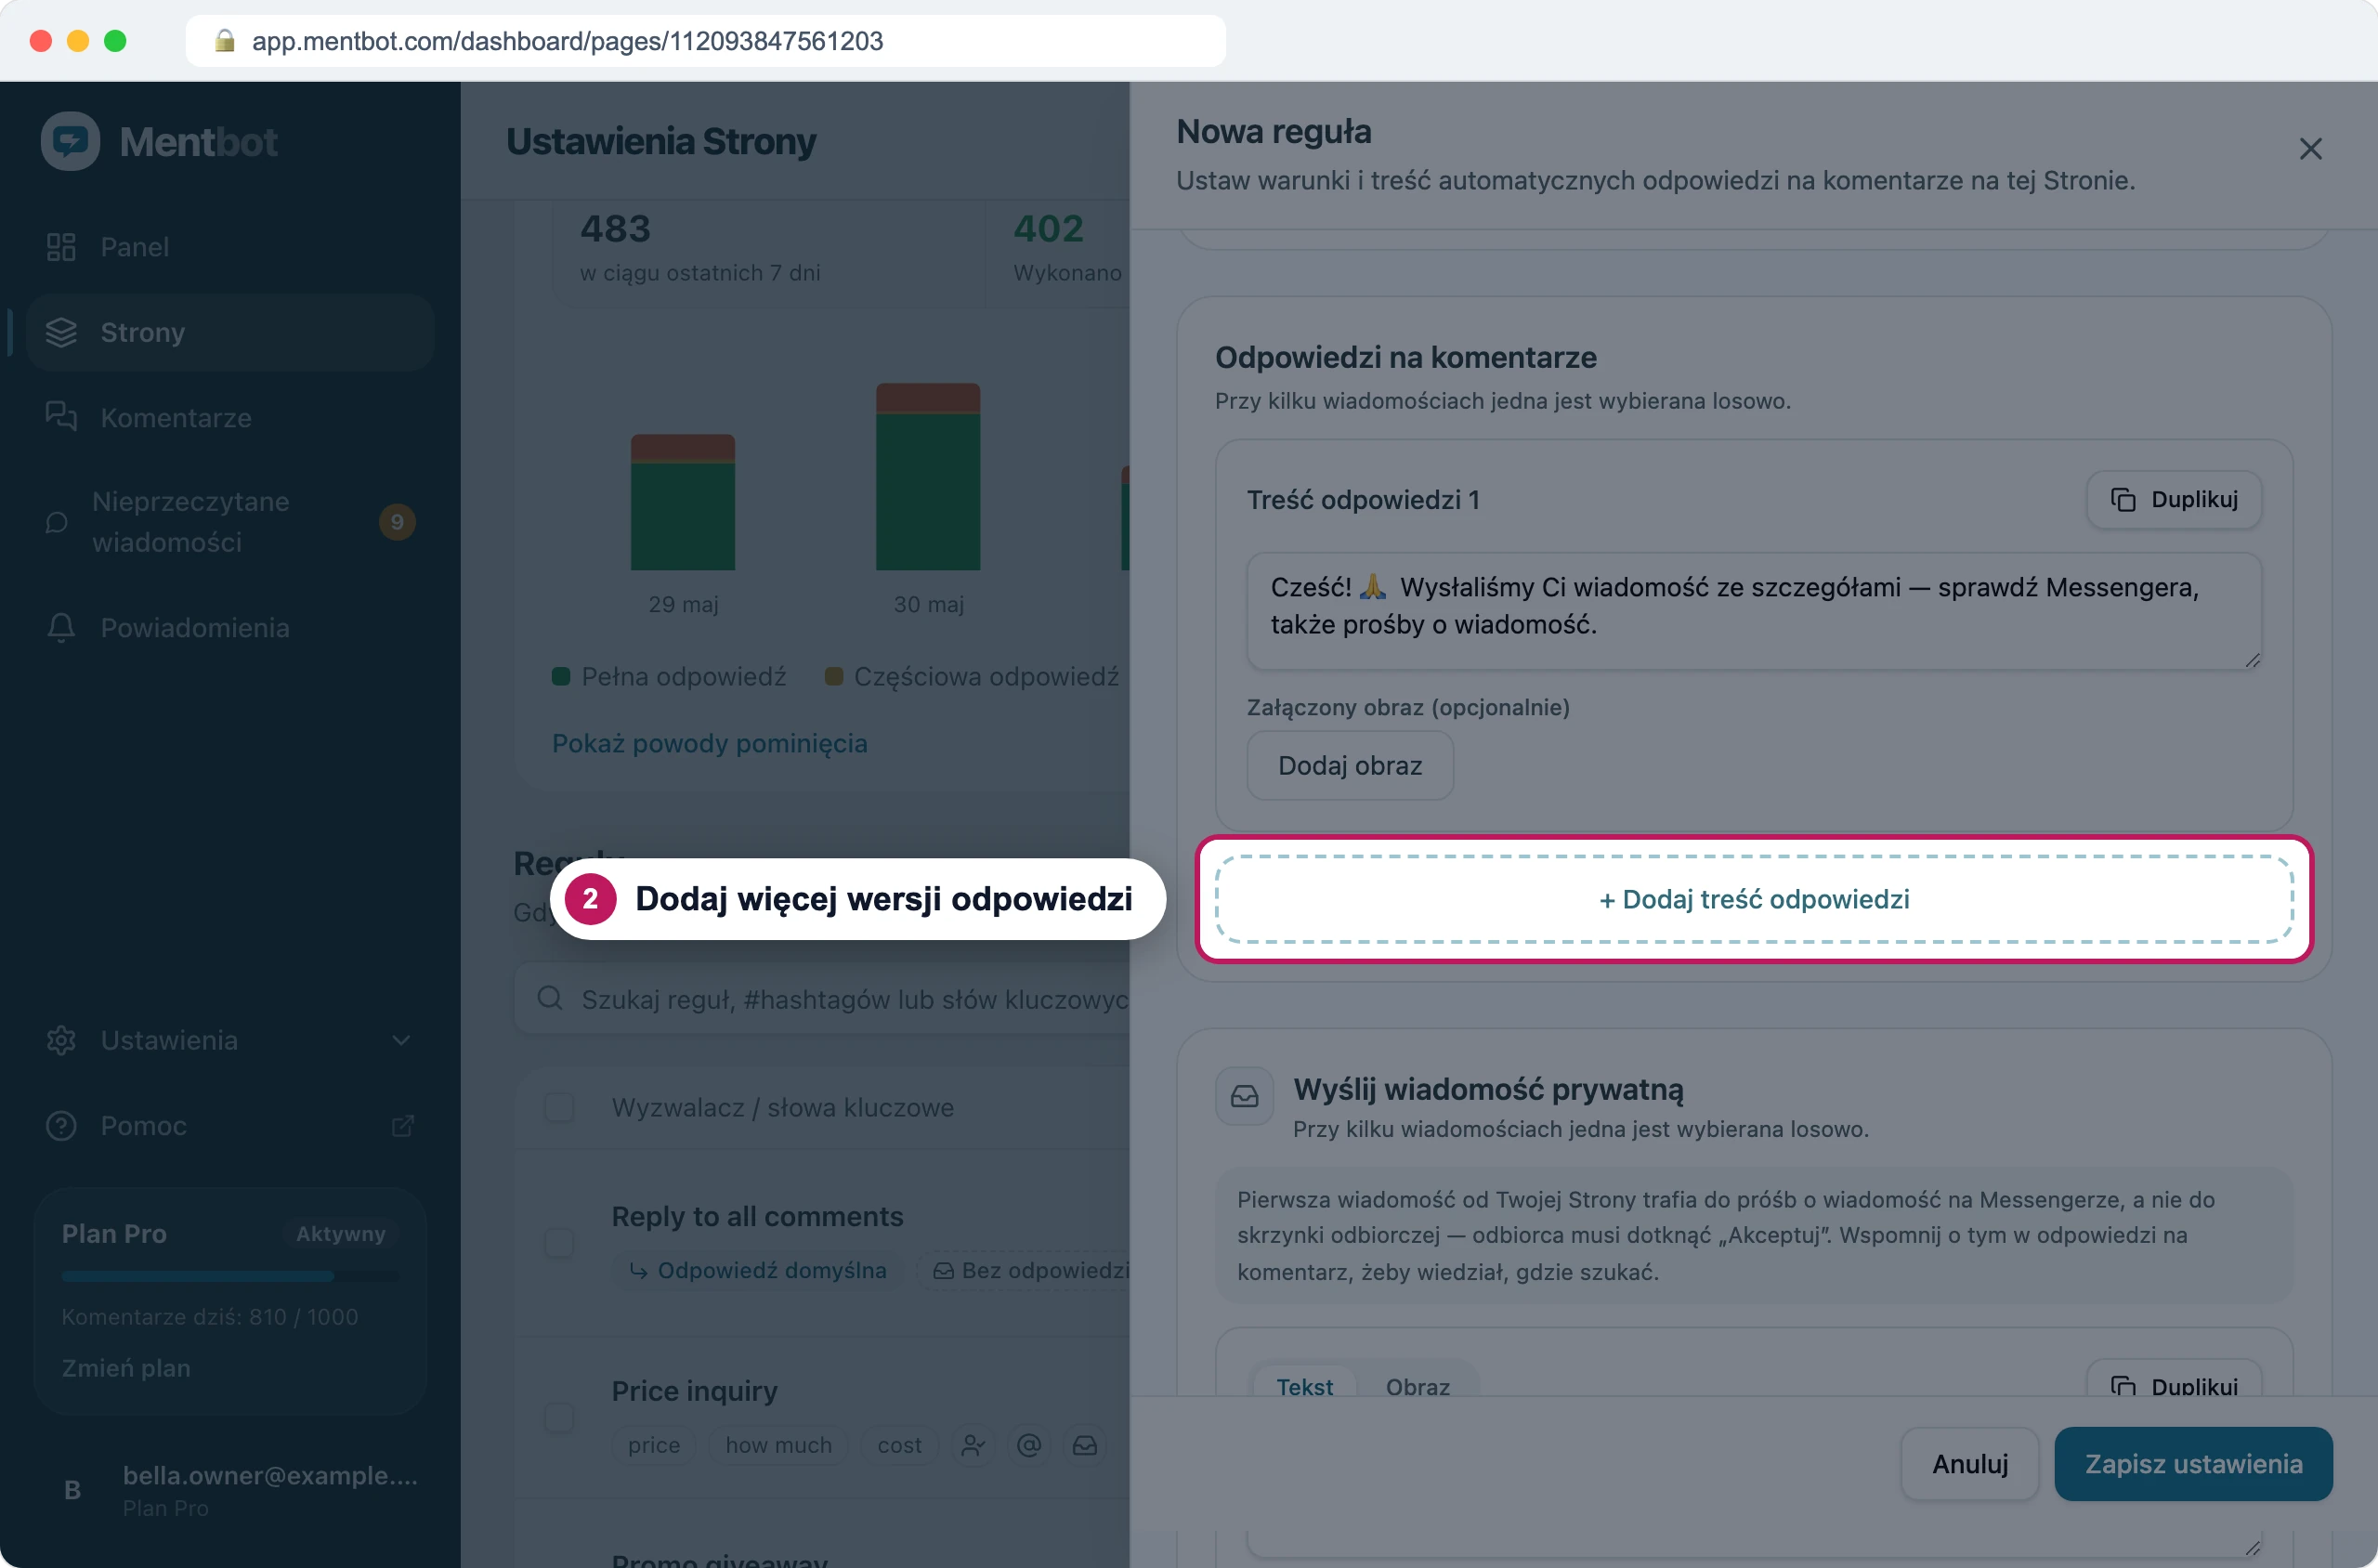This screenshot has width=2378, height=1568.
Task: Click the Treść odpowiedzi 1 text area
Action: [x=1754, y=611]
